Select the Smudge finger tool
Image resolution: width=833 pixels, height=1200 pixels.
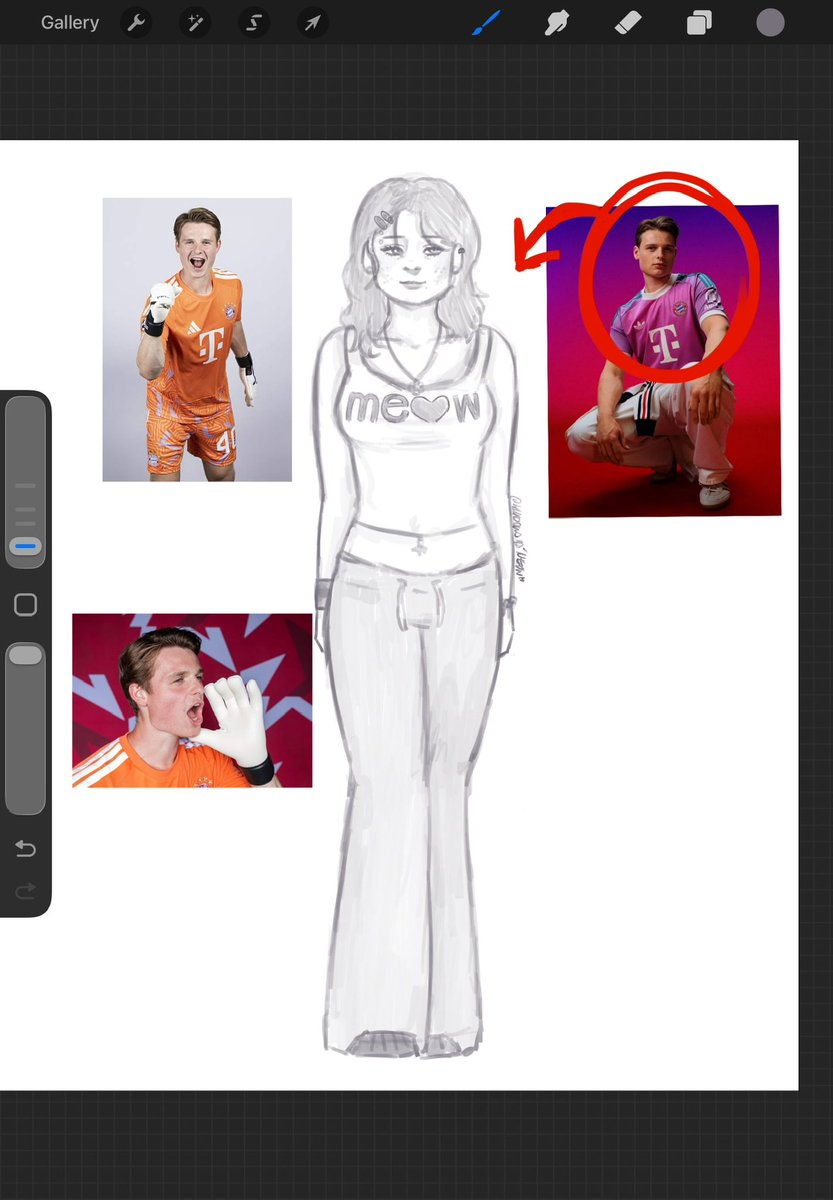click(x=556, y=22)
